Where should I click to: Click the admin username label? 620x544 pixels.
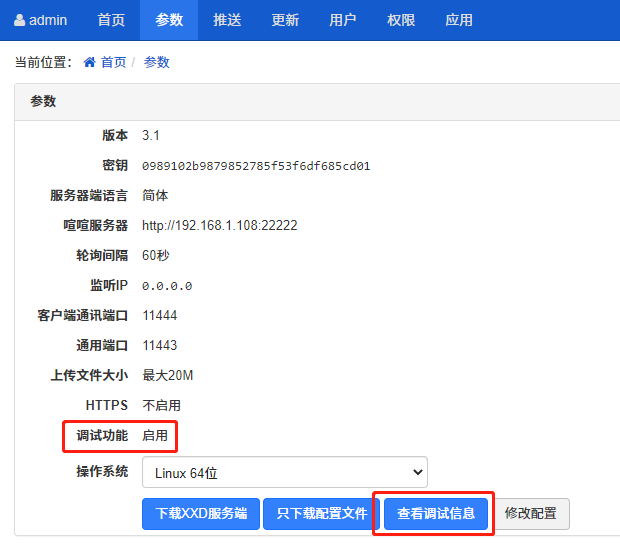tap(48, 20)
